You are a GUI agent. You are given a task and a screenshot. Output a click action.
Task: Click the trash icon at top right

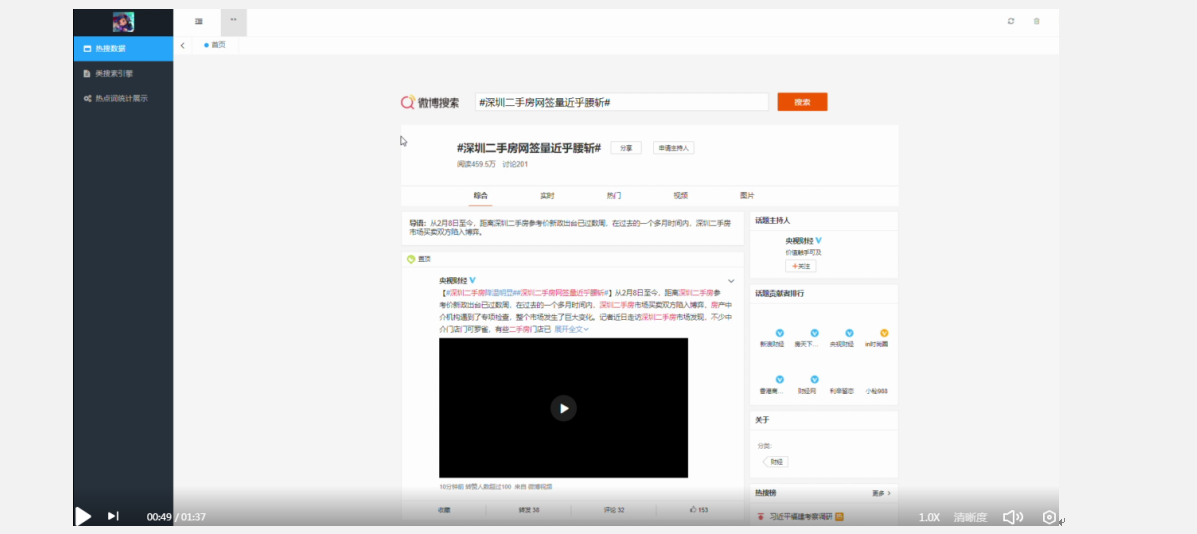point(1036,21)
